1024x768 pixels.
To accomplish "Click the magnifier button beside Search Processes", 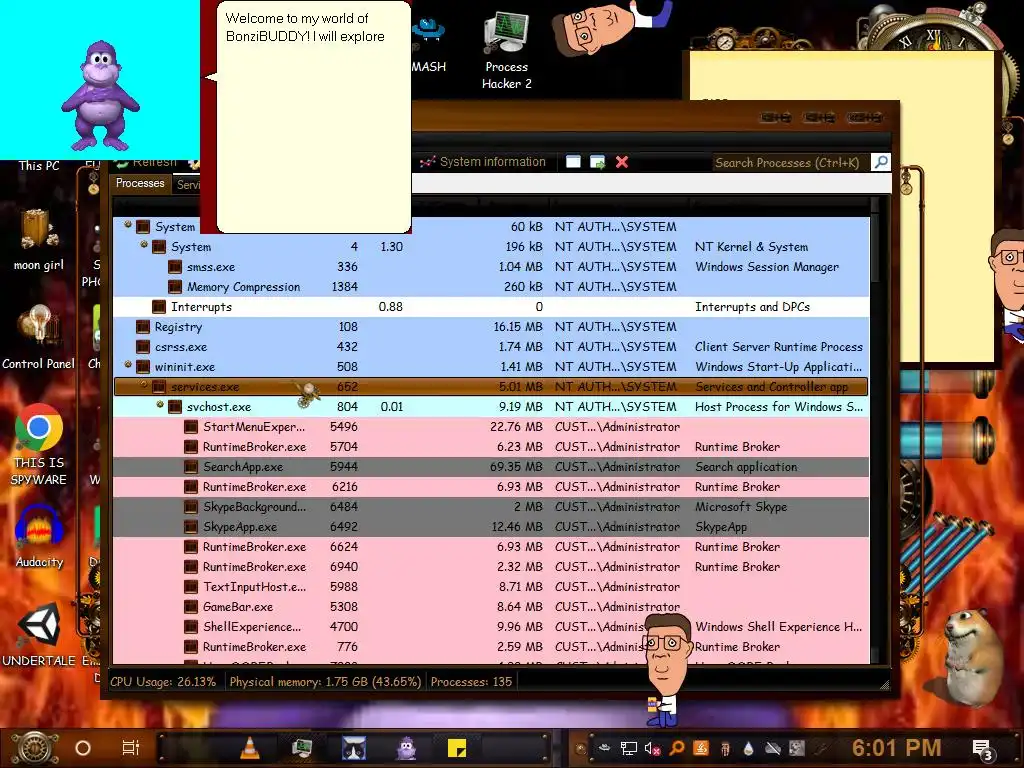I will coord(880,162).
